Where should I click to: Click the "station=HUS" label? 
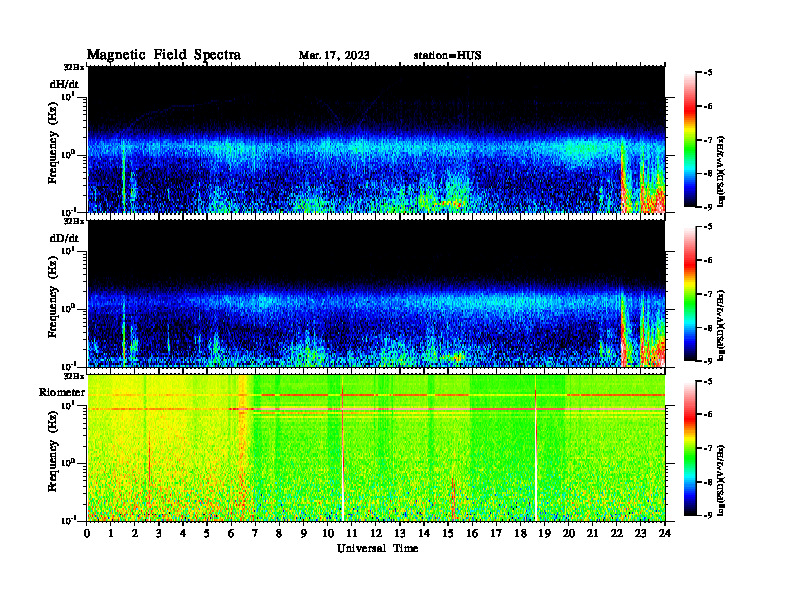pyautogui.click(x=448, y=56)
